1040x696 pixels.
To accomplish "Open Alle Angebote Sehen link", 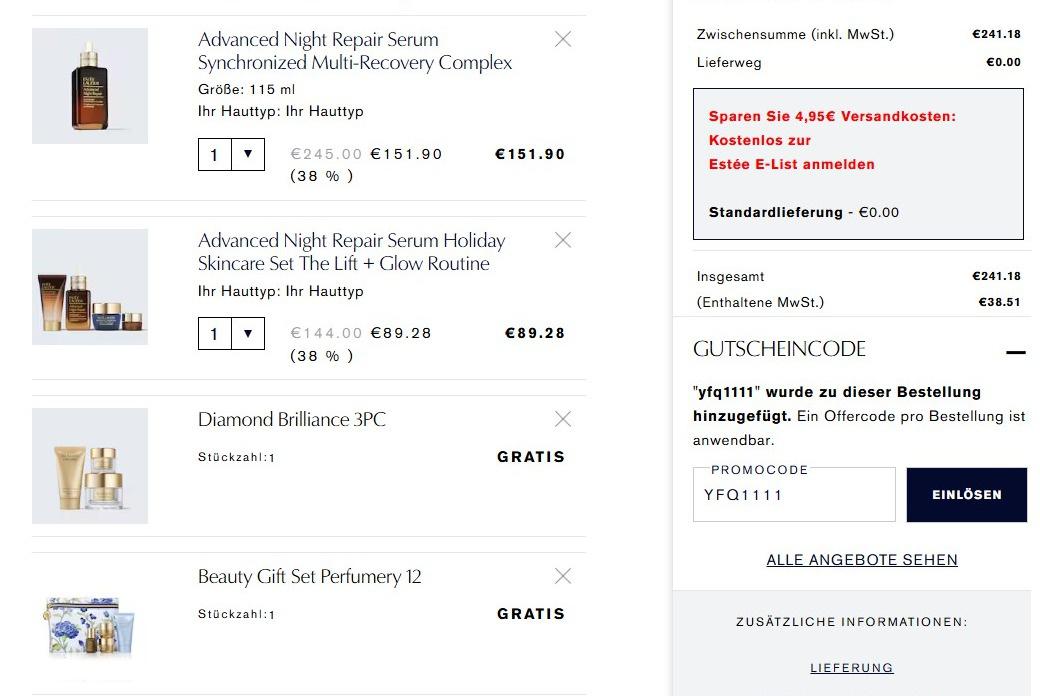I will point(862,560).
